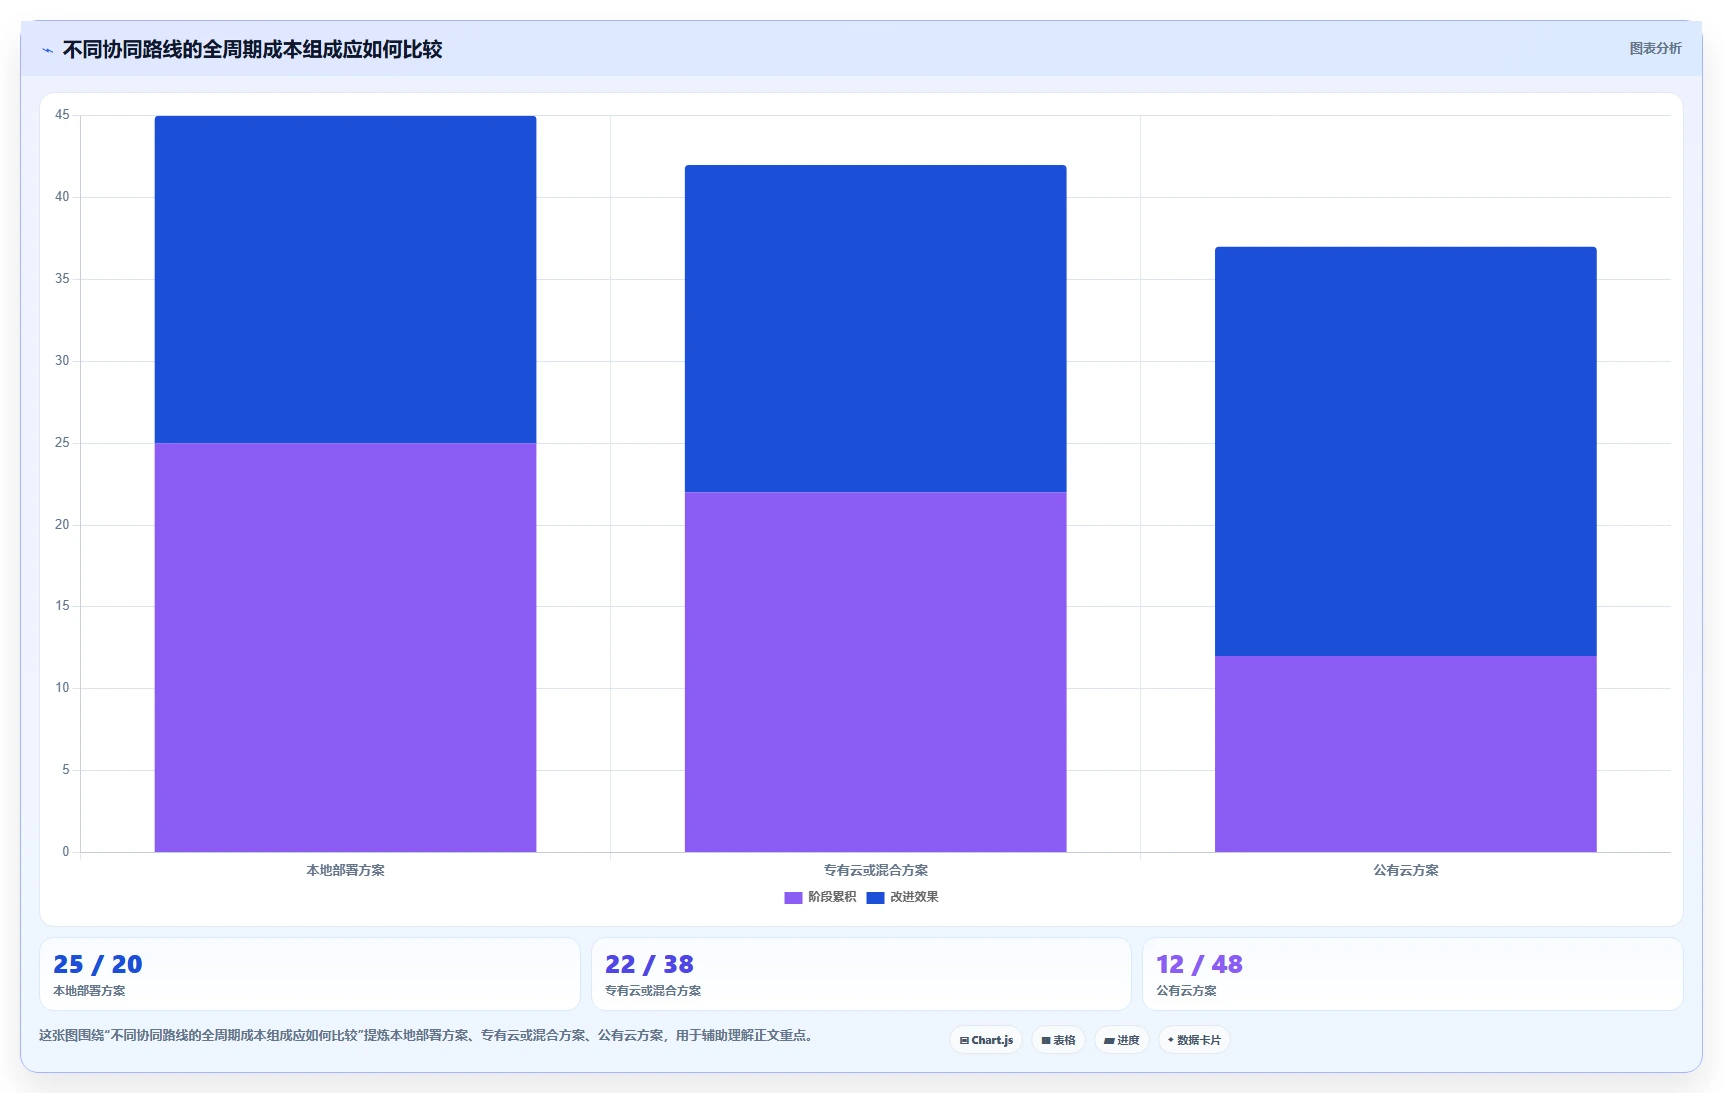This screenshot has width=1723, height=1093.
Task: Click the blue bar segment for 公有云方案
Action: [x=1405, y=451]
